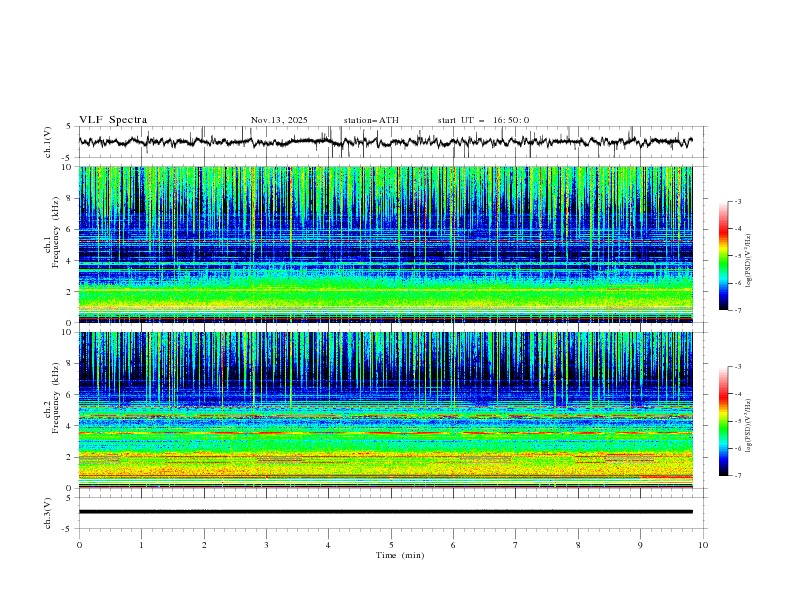The image size is (792, 612).
Task: Click the ch.2 colorbar "log(PSD)(V²/Hz)" label
Action: (749, 426)
